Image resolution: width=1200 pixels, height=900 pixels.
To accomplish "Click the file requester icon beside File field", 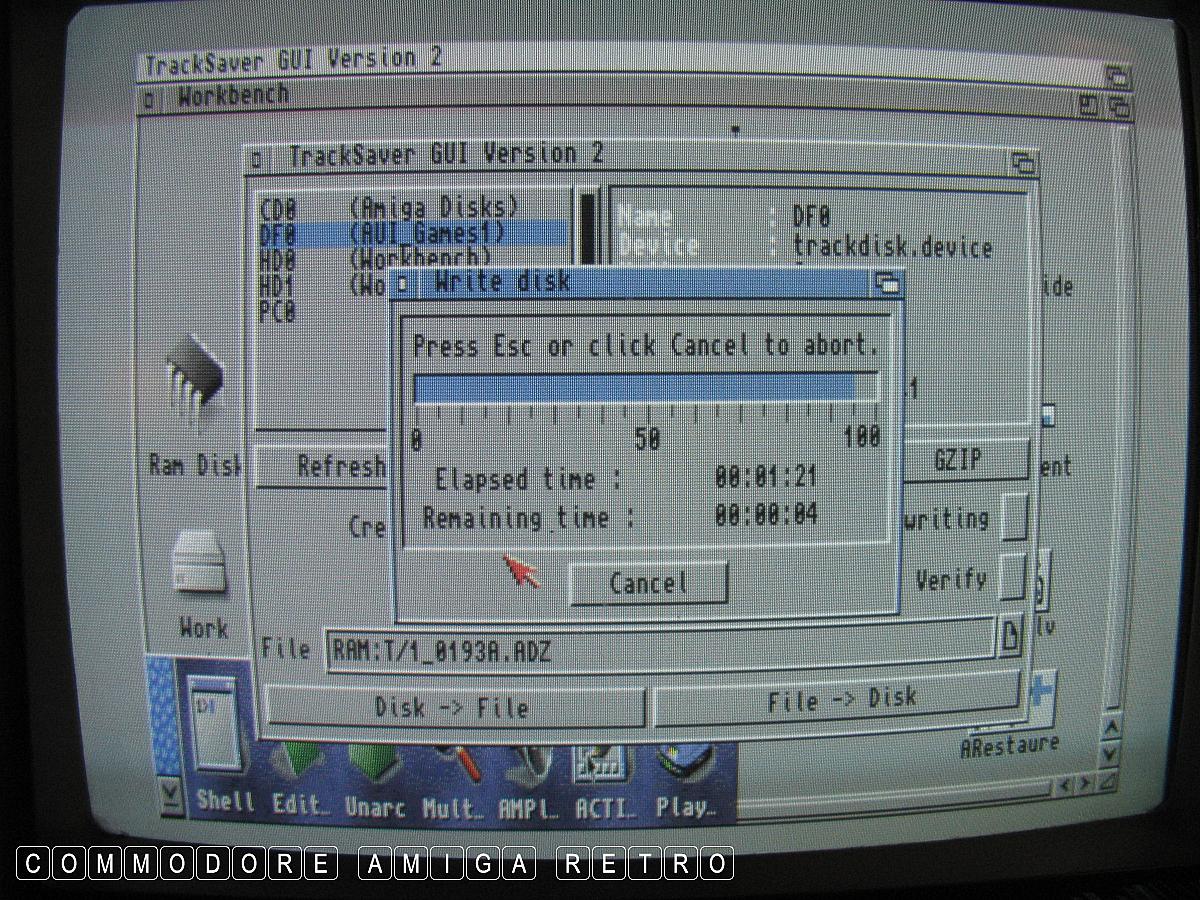I will coord(1010,636).
